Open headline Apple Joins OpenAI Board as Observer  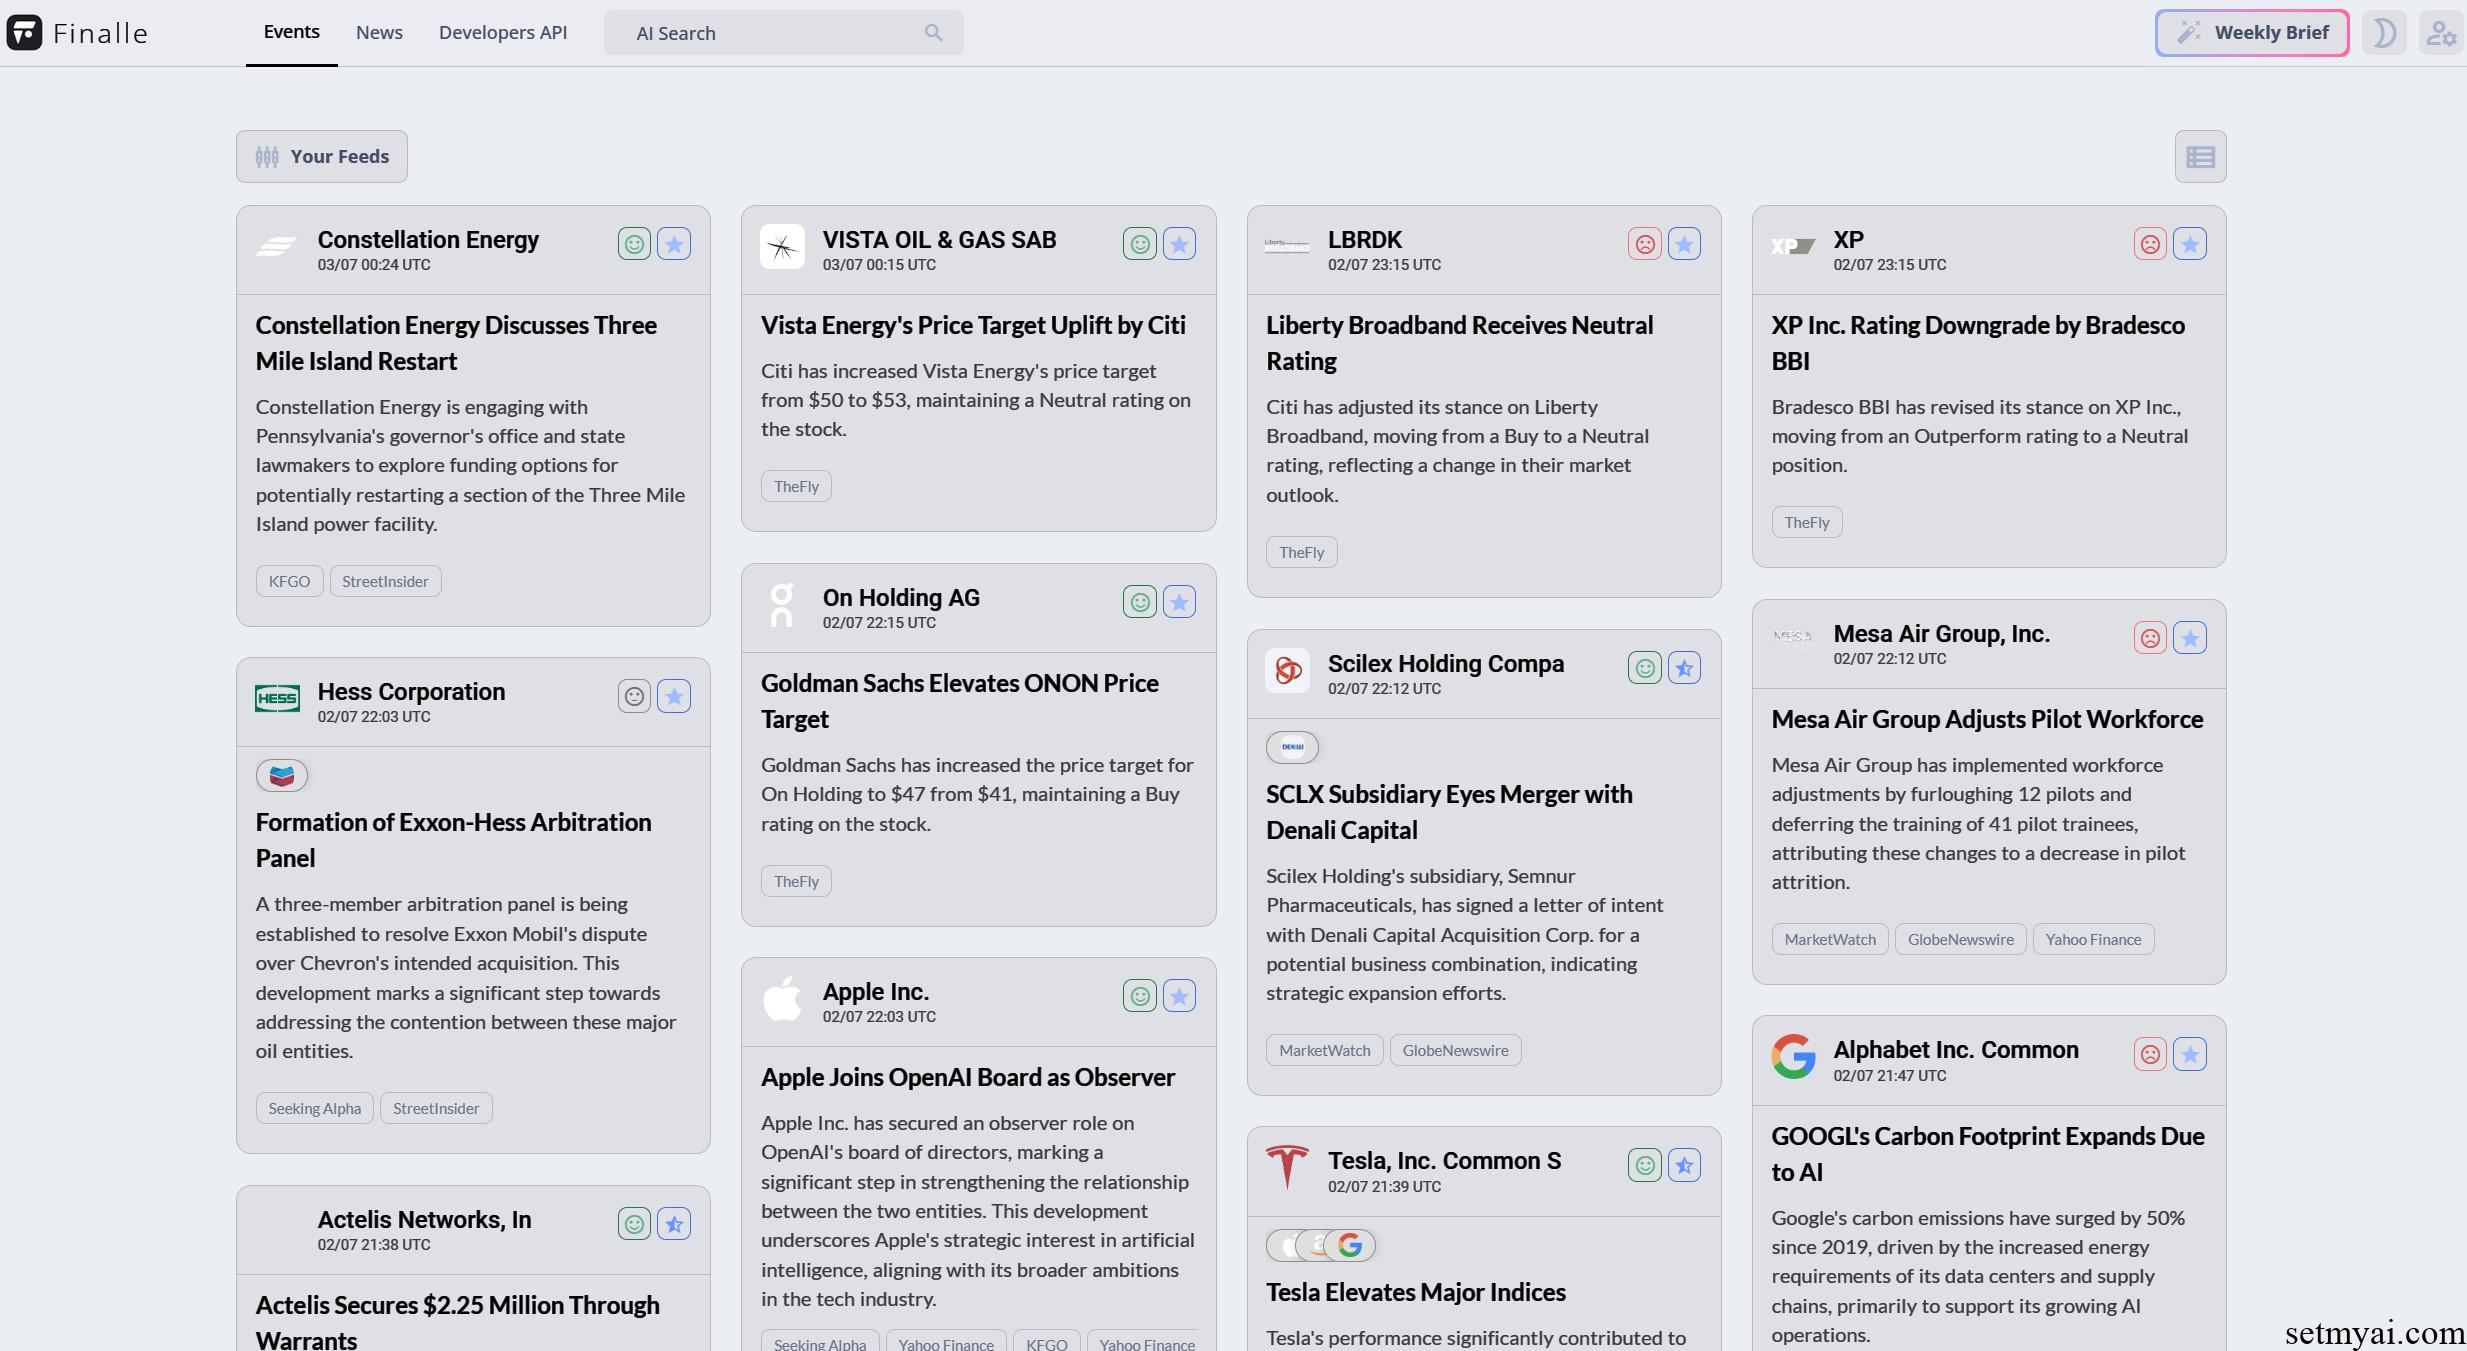point(967,1077)
